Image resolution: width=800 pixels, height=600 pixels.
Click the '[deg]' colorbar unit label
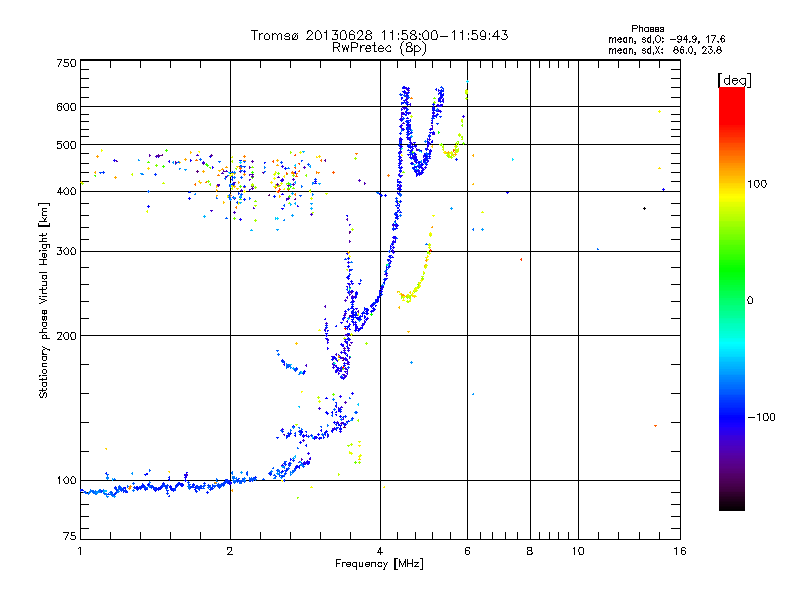click(x=734, y=81)
